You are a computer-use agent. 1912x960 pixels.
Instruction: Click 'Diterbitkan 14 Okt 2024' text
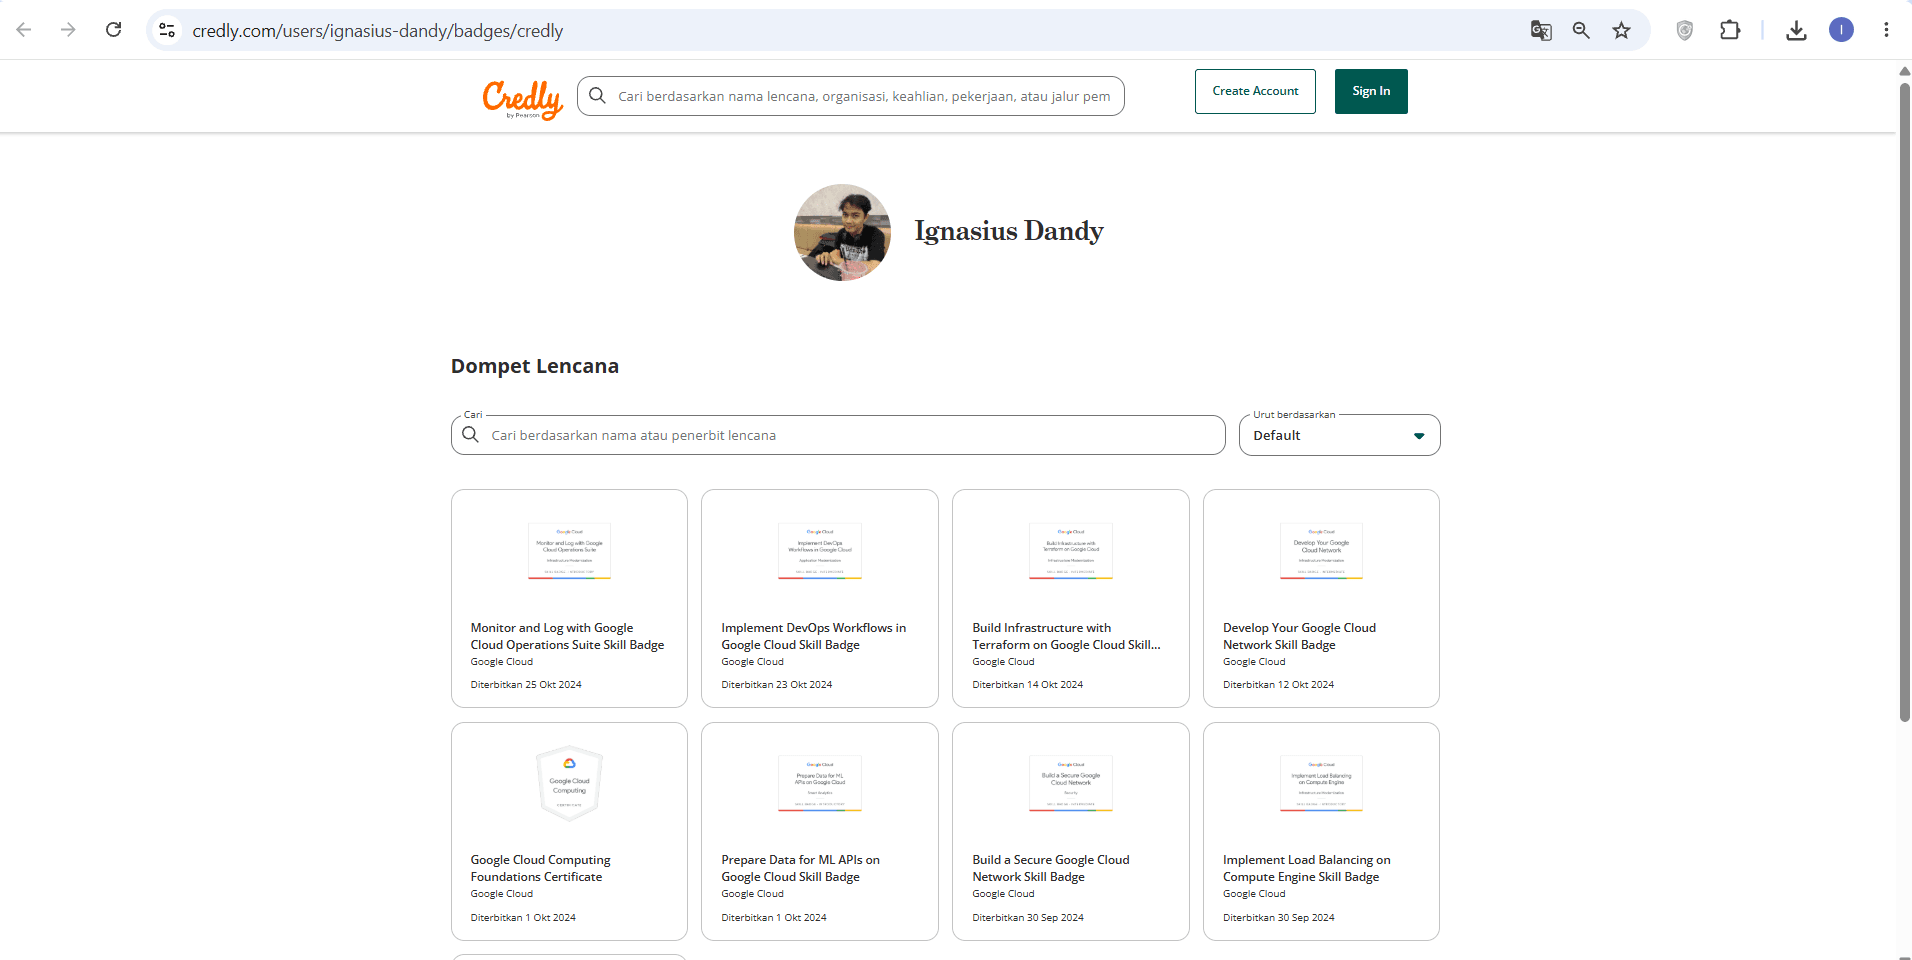pyautogui.click(x=1028, y=685)
